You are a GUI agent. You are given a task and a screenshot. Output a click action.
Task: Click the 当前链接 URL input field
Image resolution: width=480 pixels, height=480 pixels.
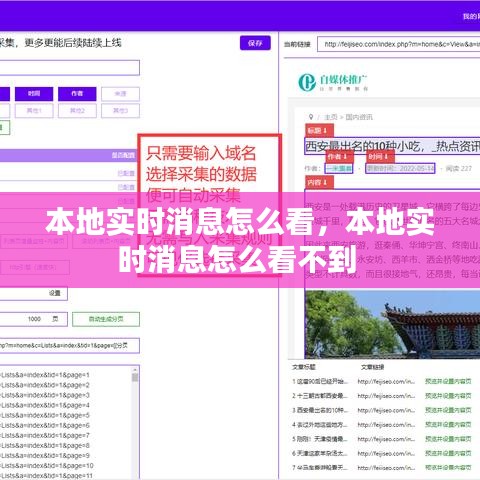398,44
